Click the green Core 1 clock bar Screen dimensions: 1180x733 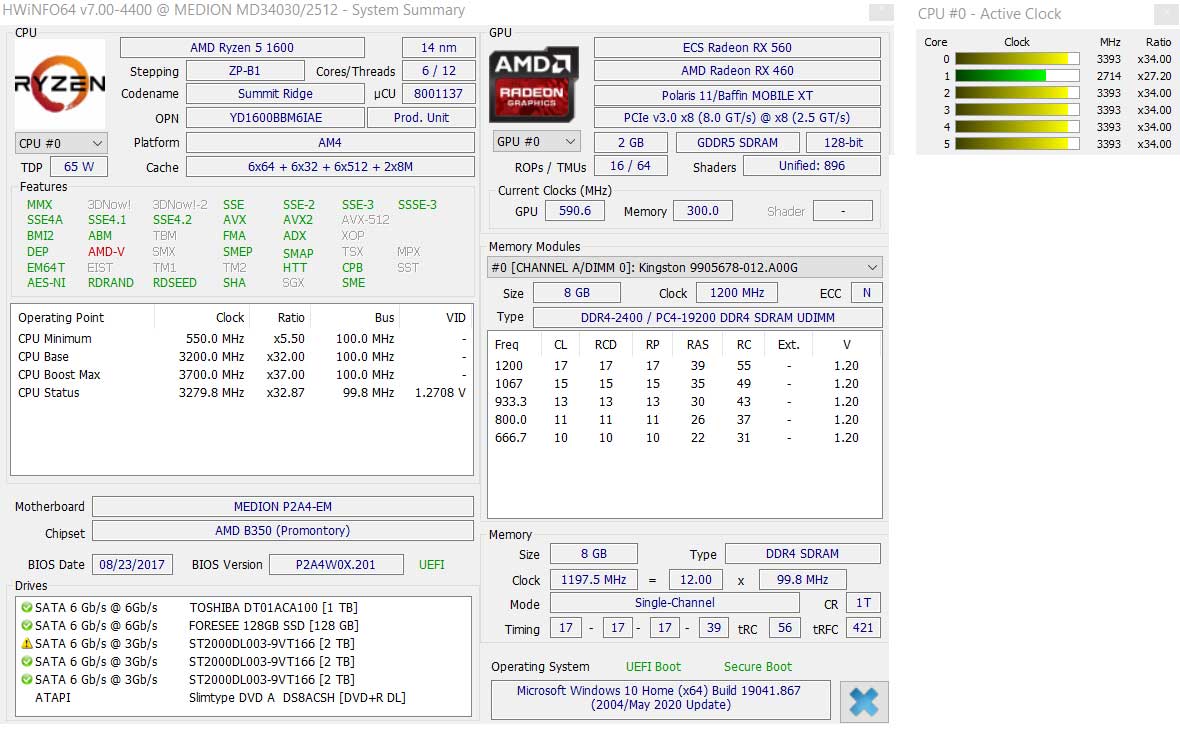point(1017,76)
